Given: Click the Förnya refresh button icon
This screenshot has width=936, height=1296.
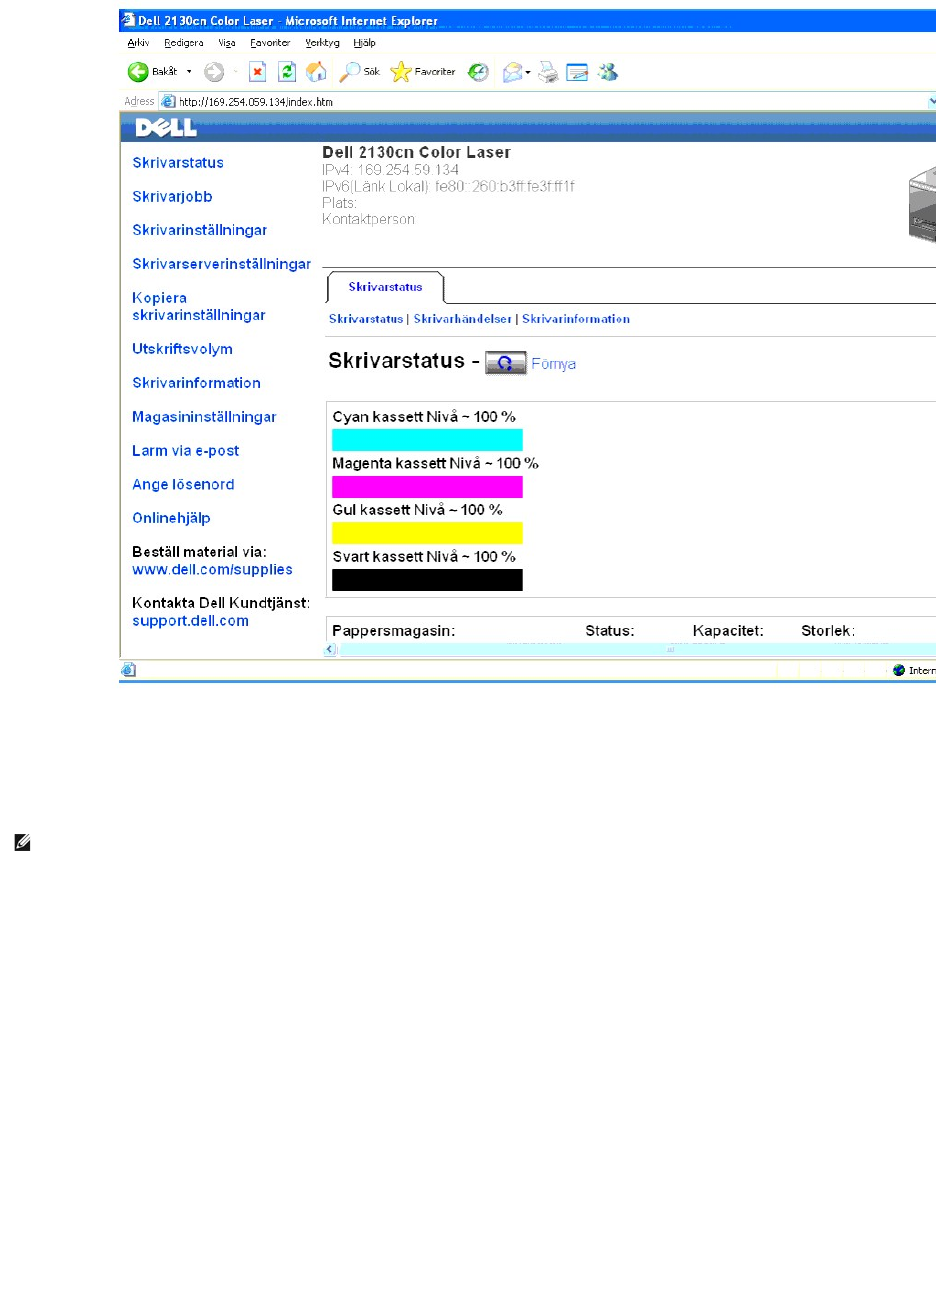Looking at the screenshot, I should (x=506, y=363).
